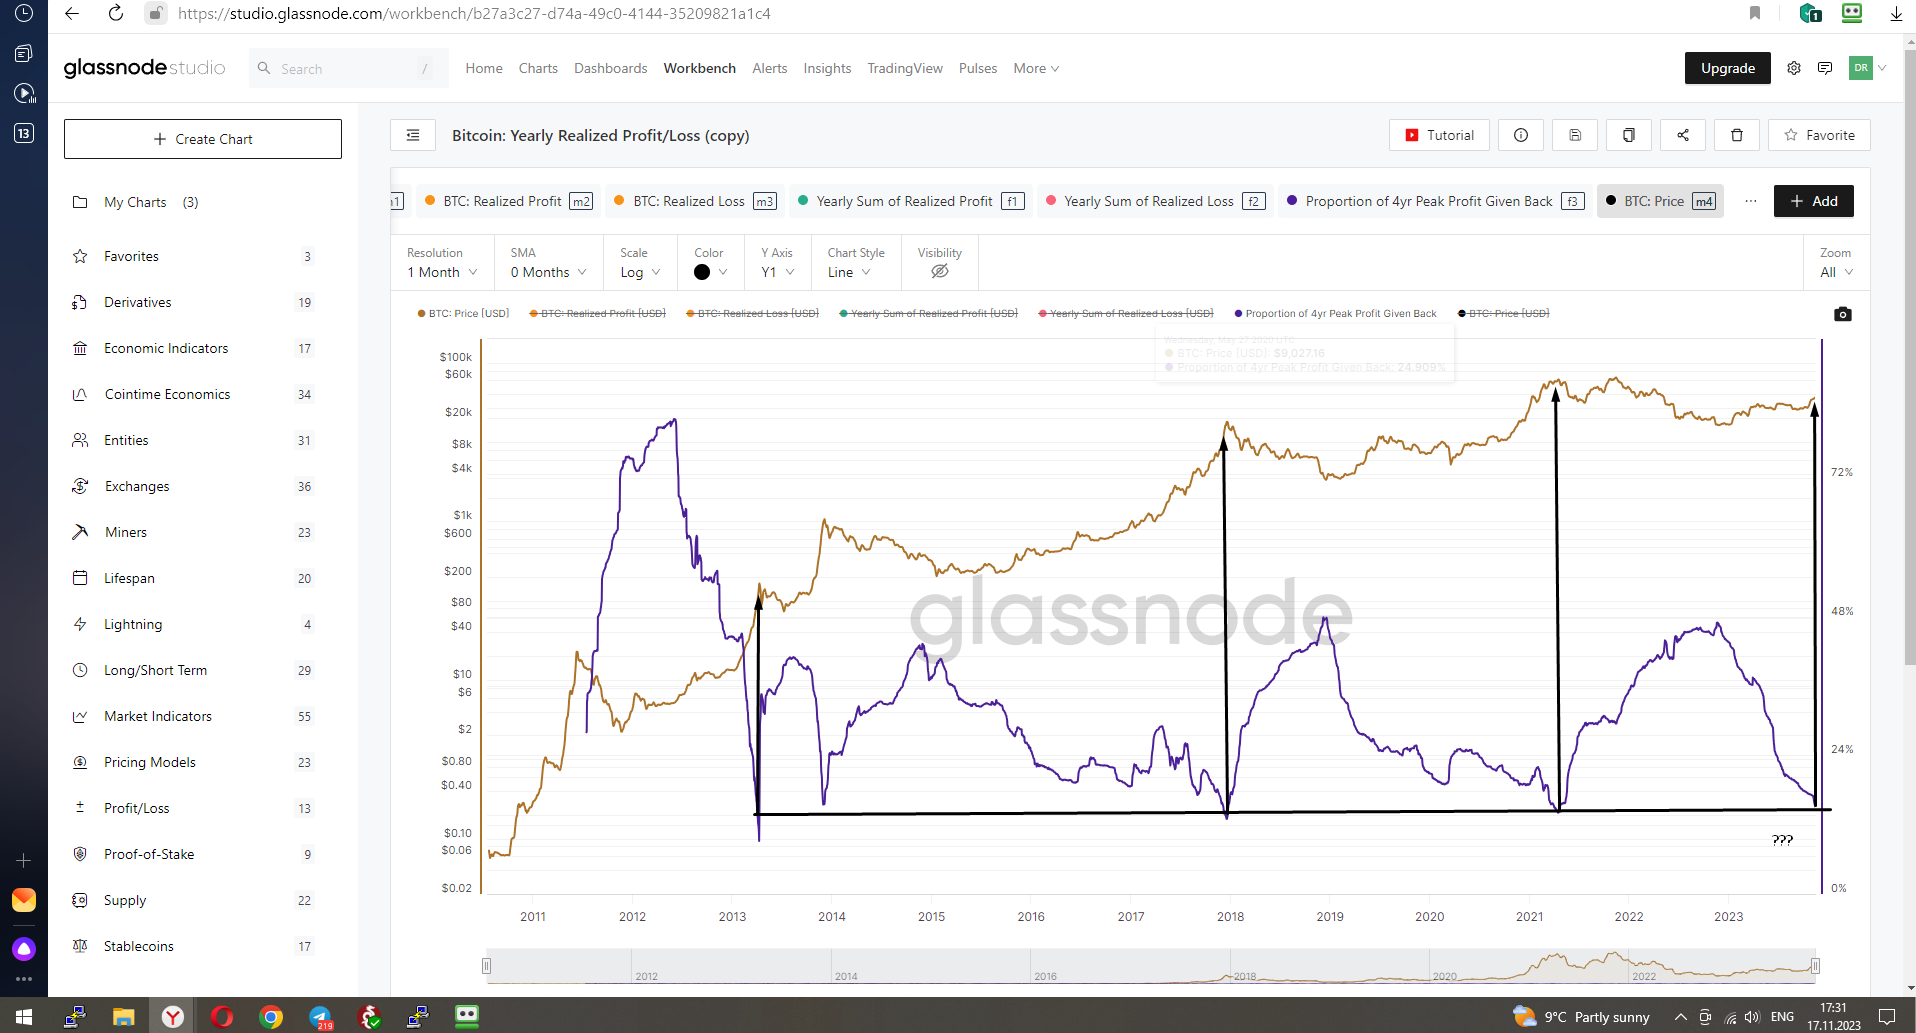Share the chart via share icon
Viewport: 1916px width, 1033px height.
point(1683,135)
